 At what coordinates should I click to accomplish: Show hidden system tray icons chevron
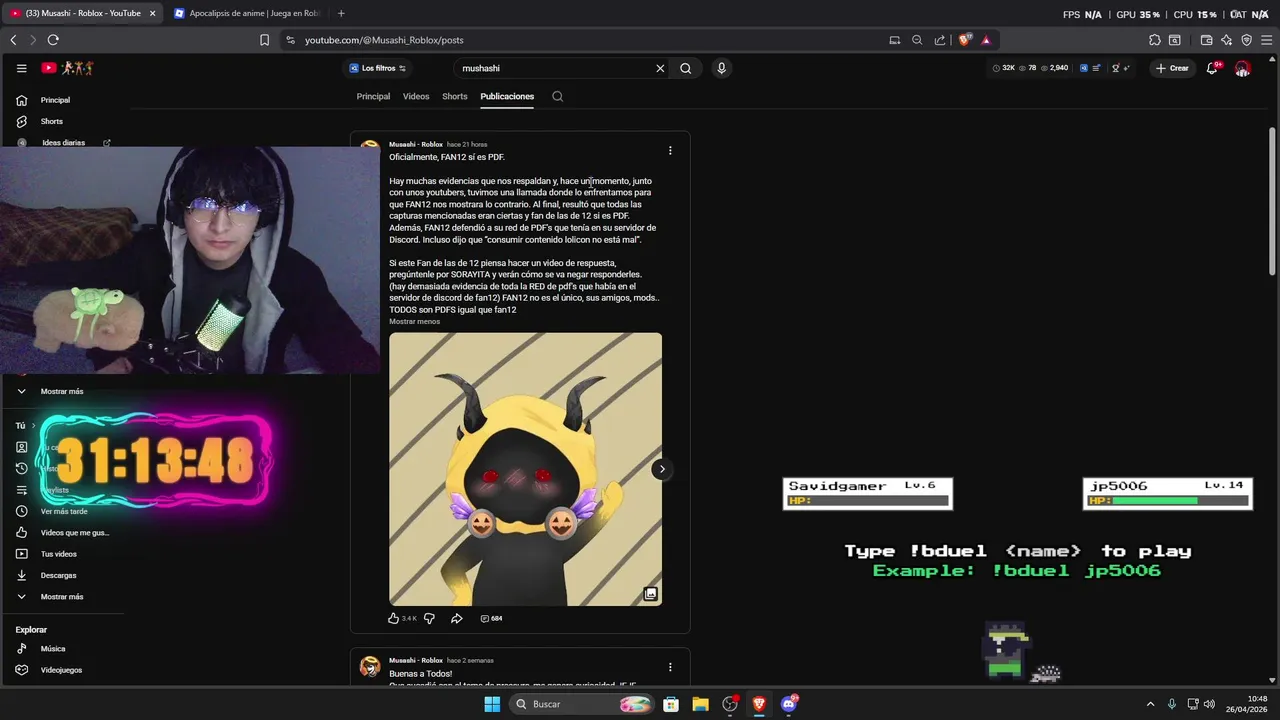pyautogui.click(x=1153, y=704)
